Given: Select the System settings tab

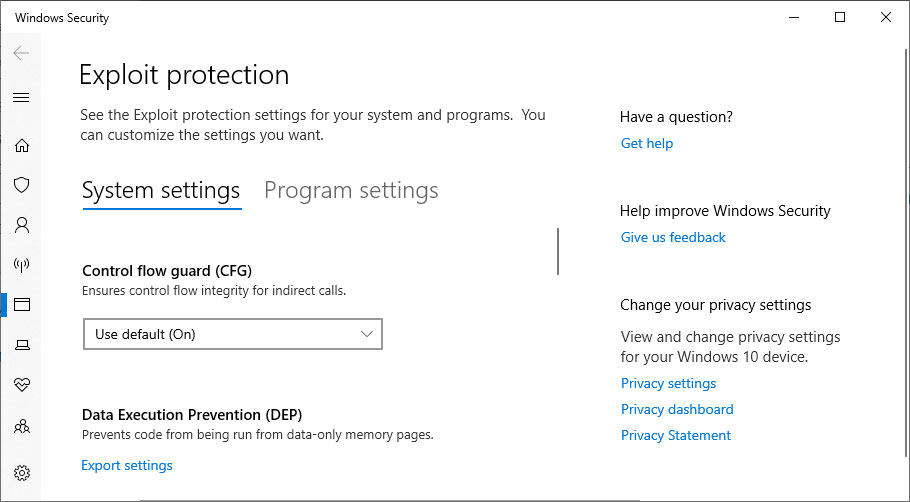Looking at the screenshot, I should [x=161, y=190].
